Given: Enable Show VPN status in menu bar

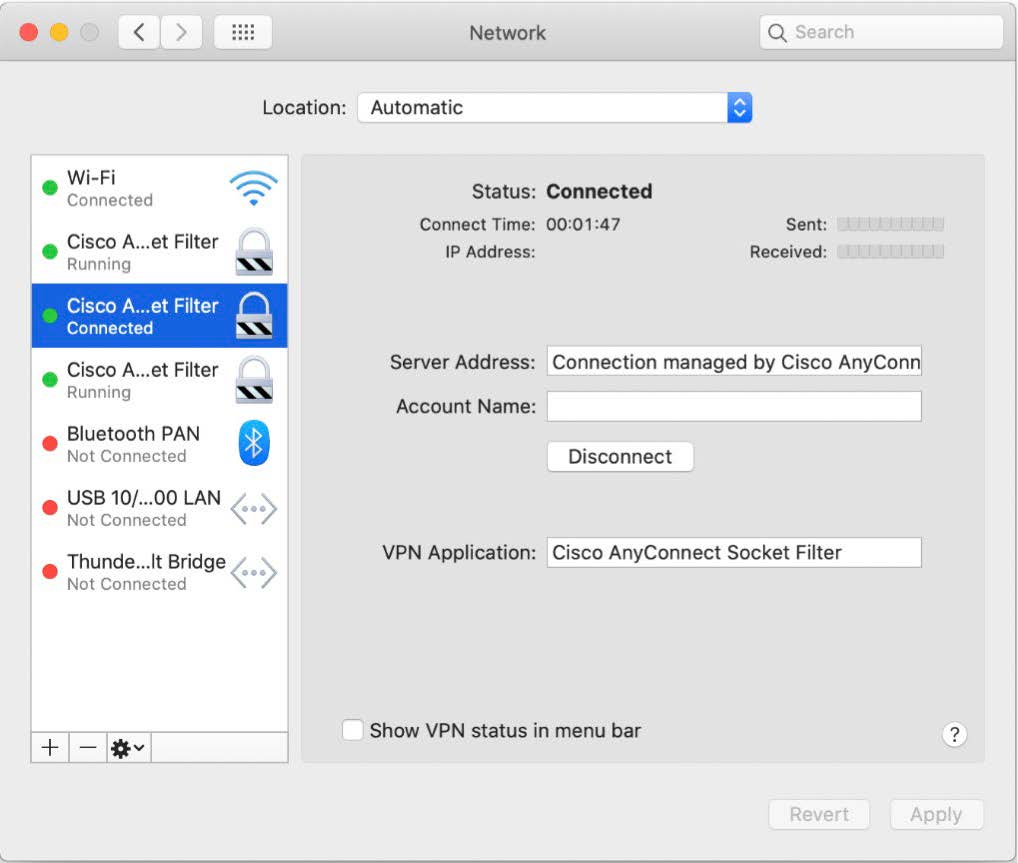Looking at the screenshot, I should (353, 731).
